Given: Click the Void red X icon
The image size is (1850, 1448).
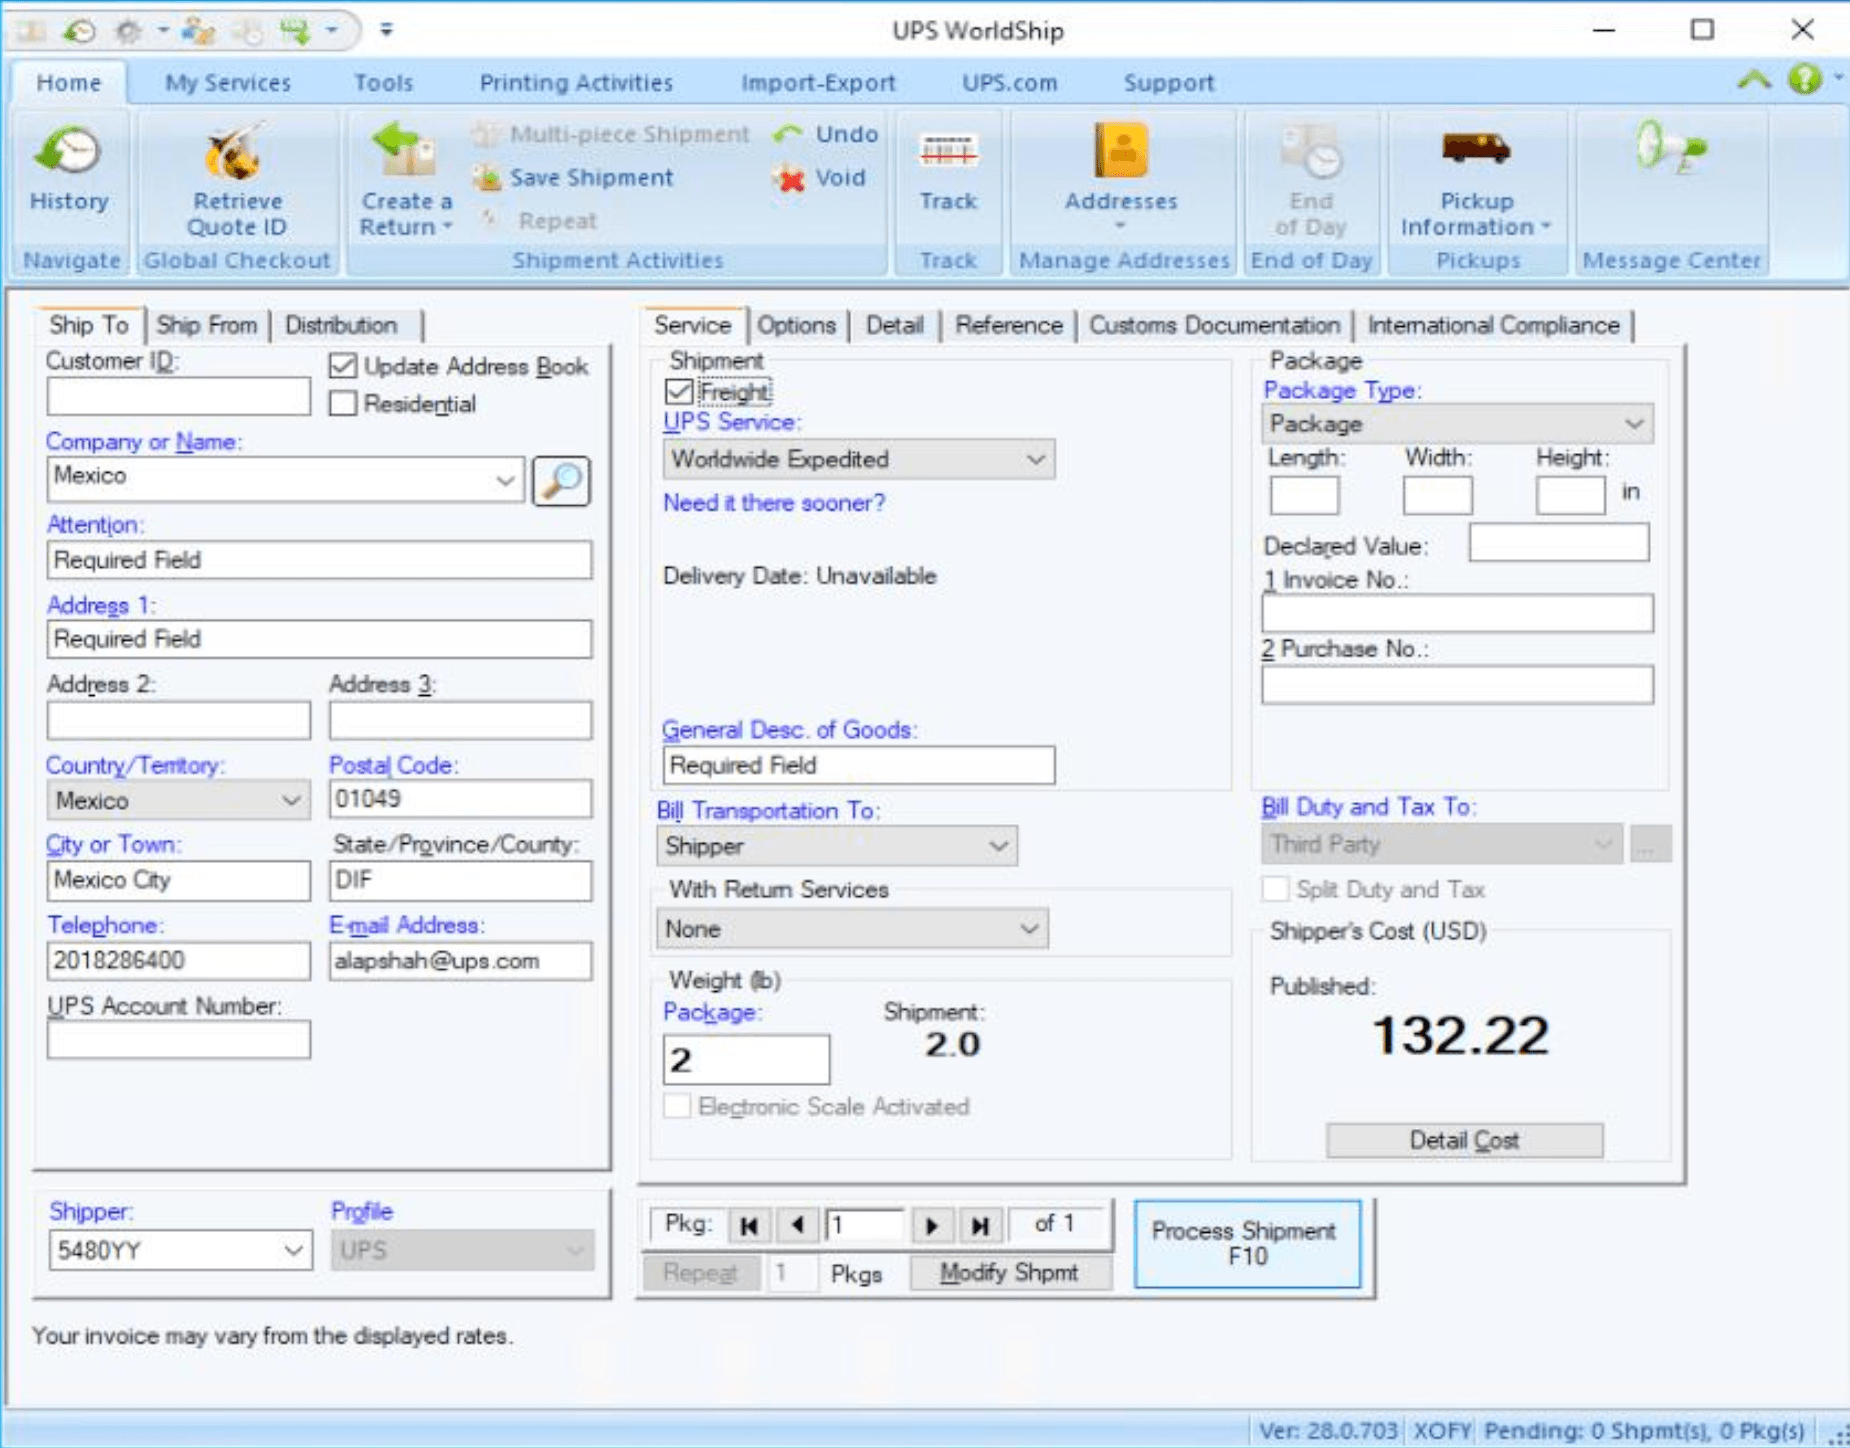Looking at the screenshot, I should coord(789,178).
